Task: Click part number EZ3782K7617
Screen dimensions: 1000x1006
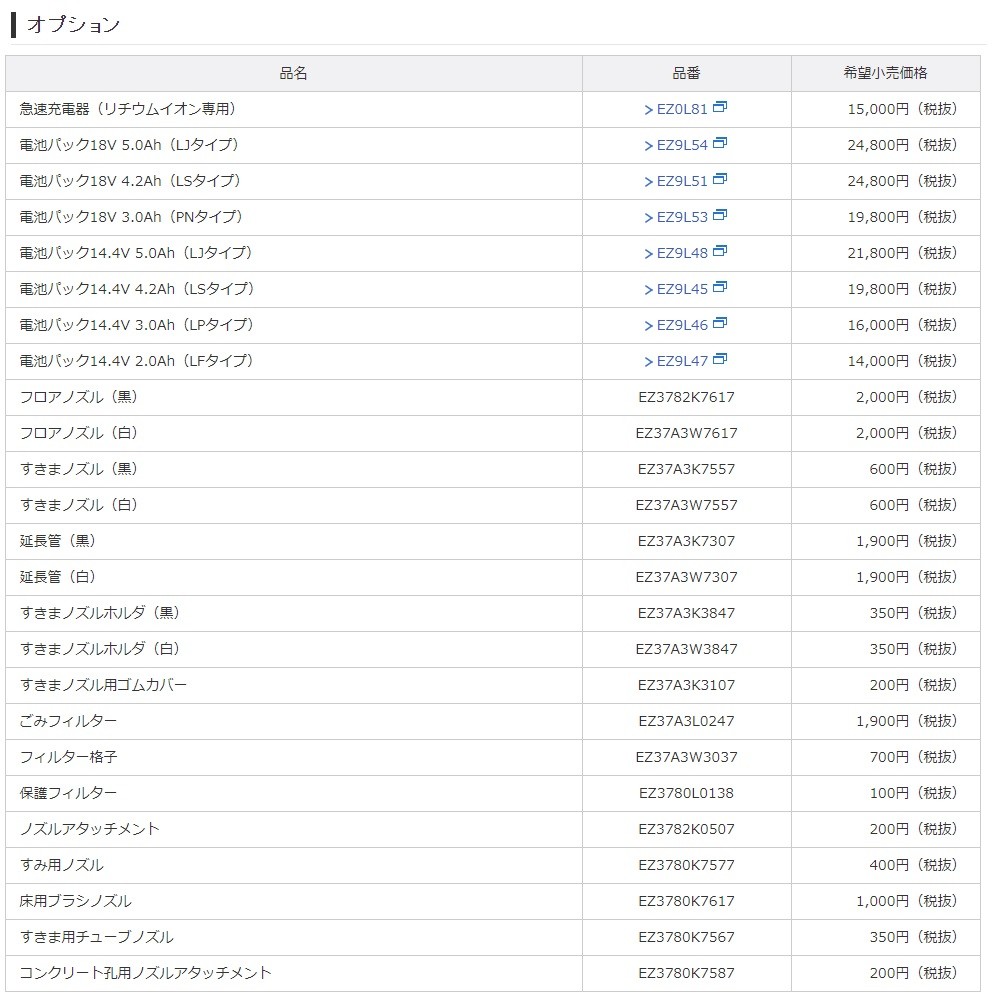Action: pos(686,397)
